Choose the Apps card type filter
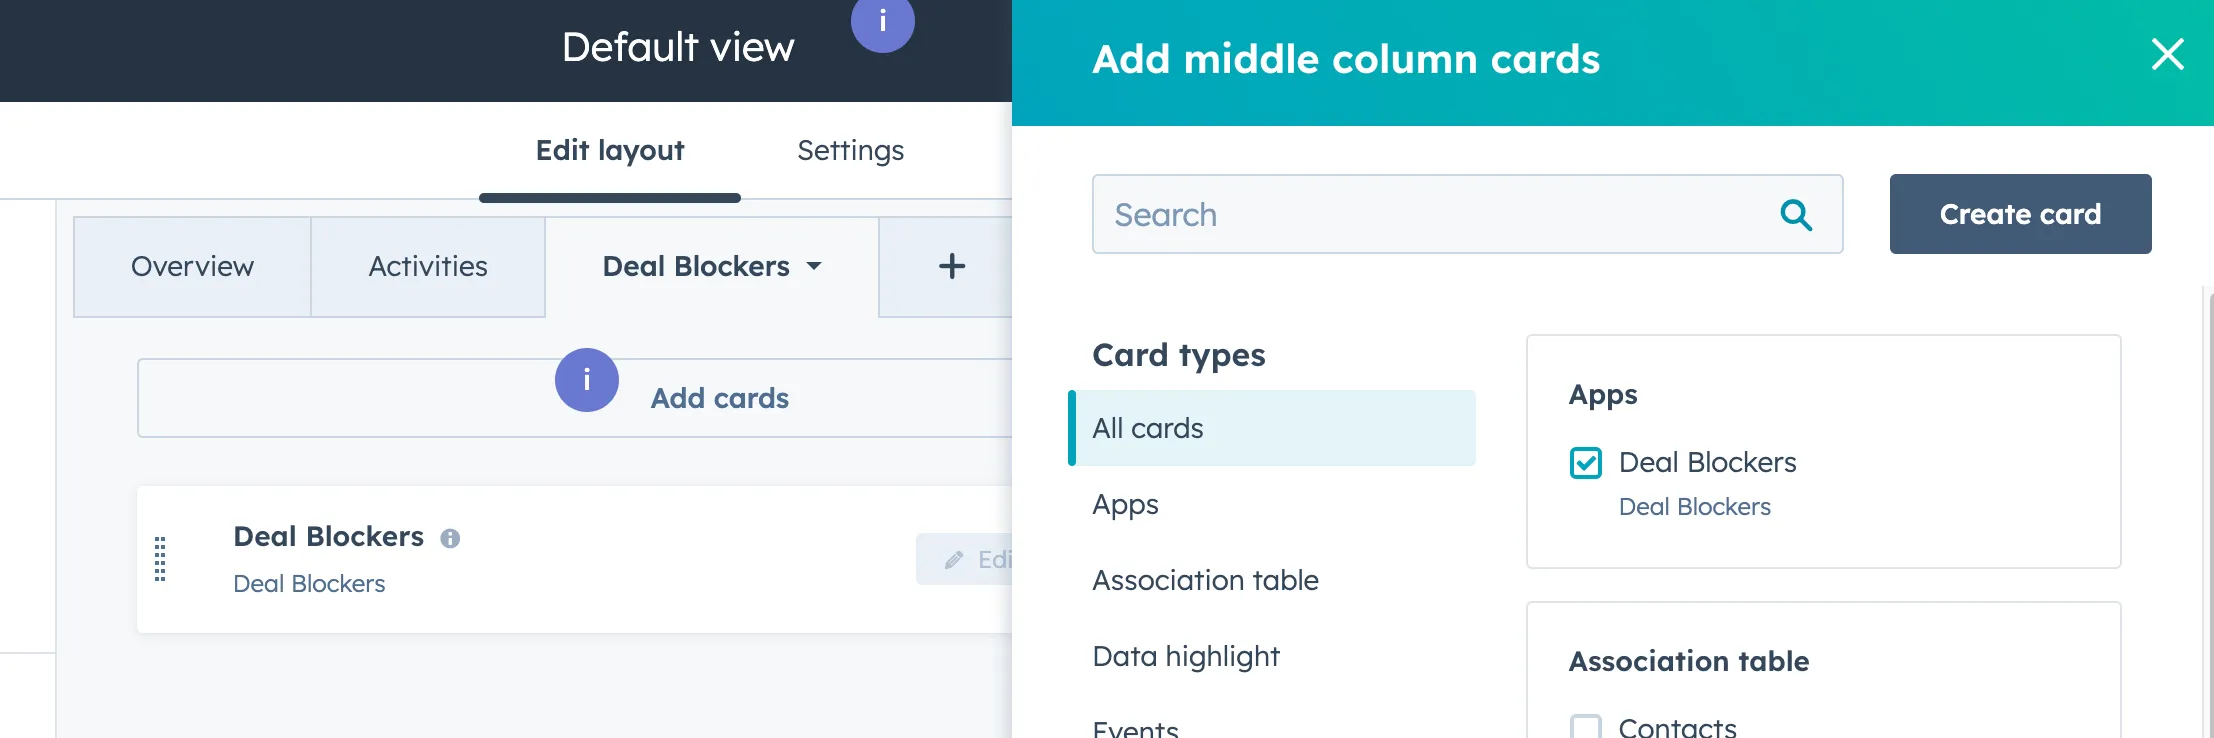The width and height of the screenshot is (2214, 738). 1125,504
